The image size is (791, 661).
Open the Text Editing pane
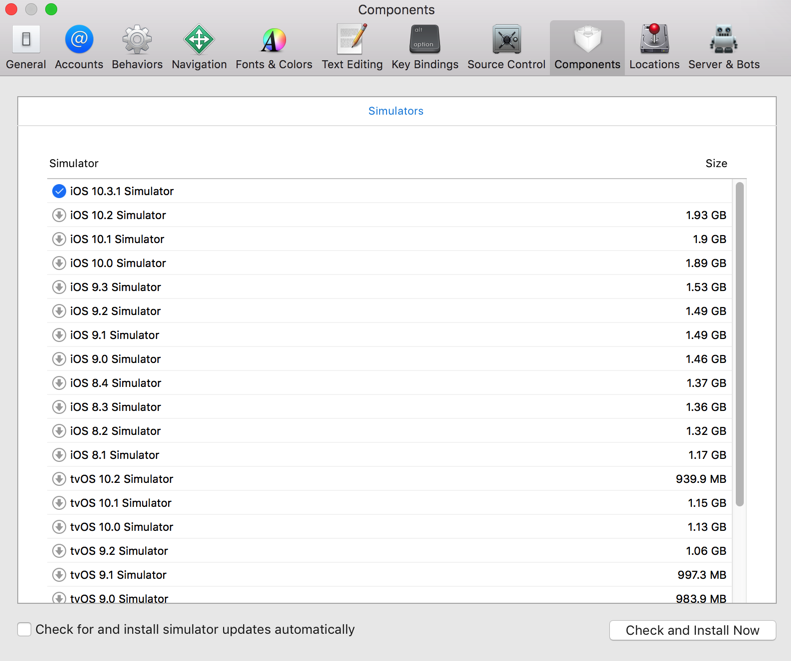(x=352, y=47)
